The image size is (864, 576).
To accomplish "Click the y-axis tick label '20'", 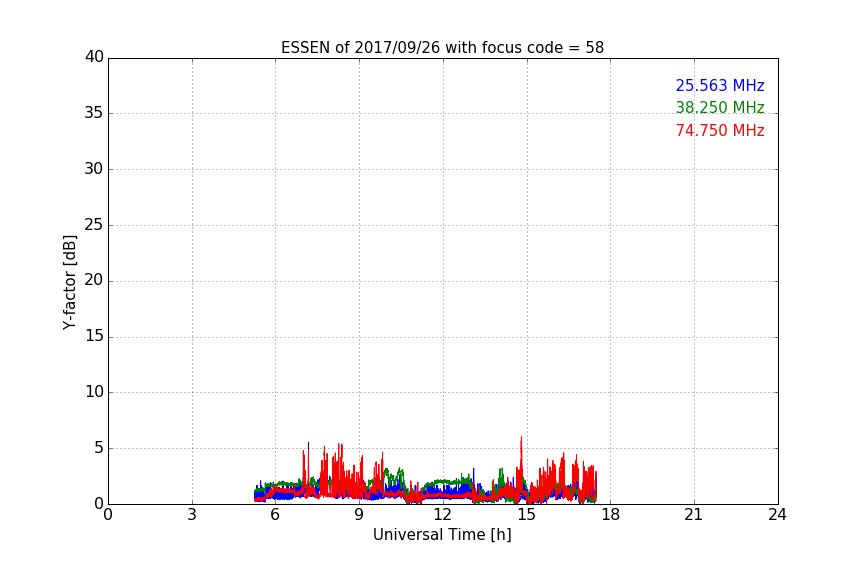I will tap(94, 281).
